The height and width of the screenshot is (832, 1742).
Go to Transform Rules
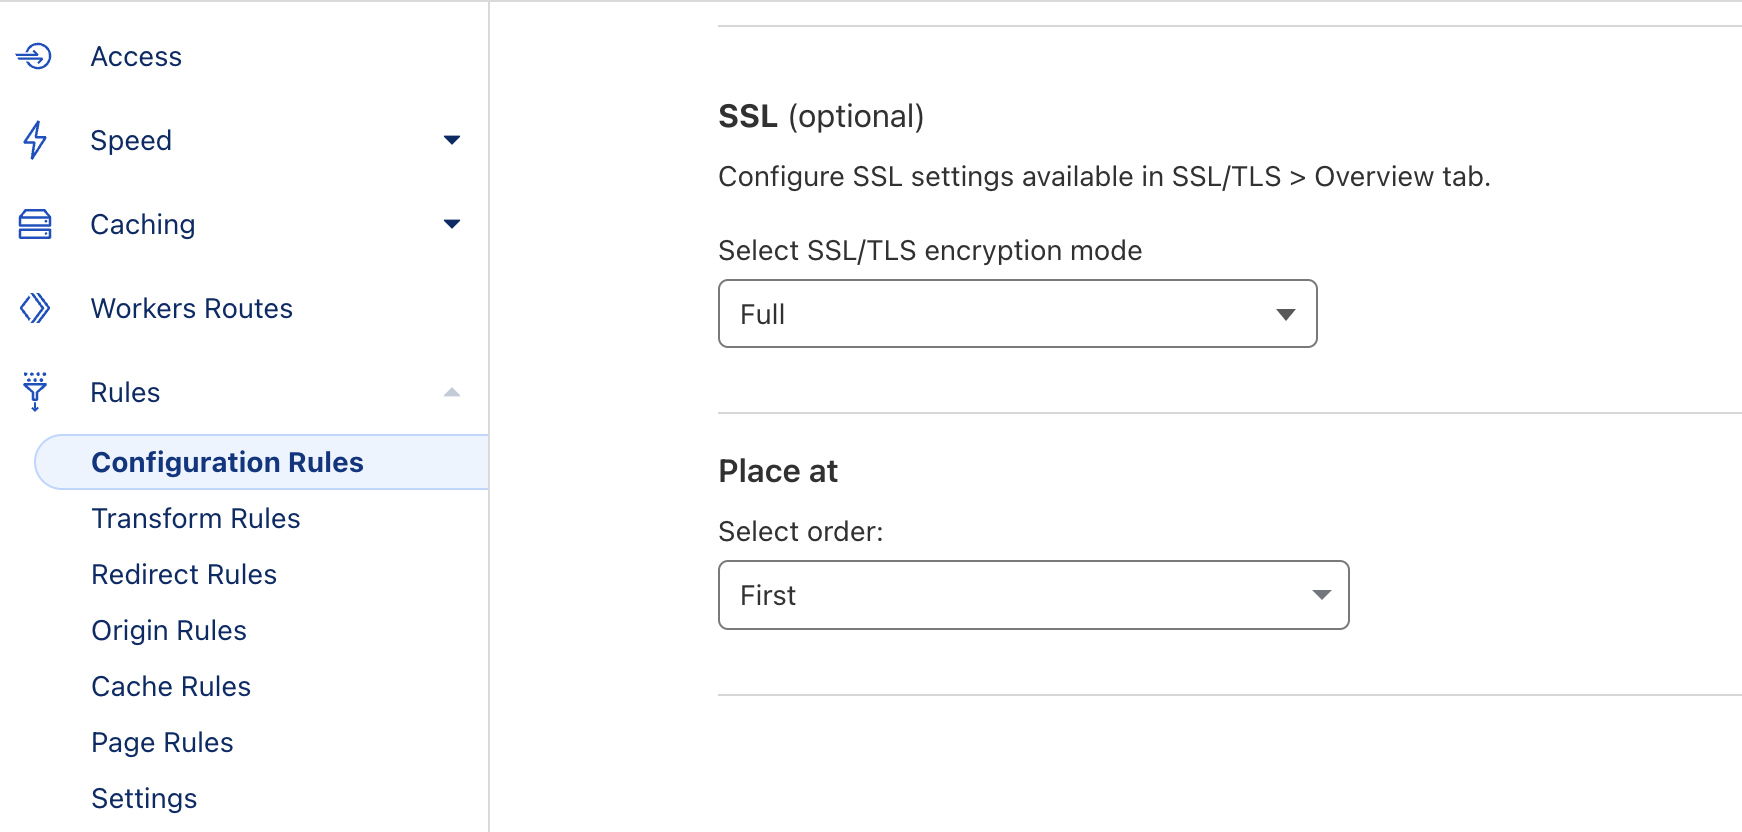coord(196,518)
